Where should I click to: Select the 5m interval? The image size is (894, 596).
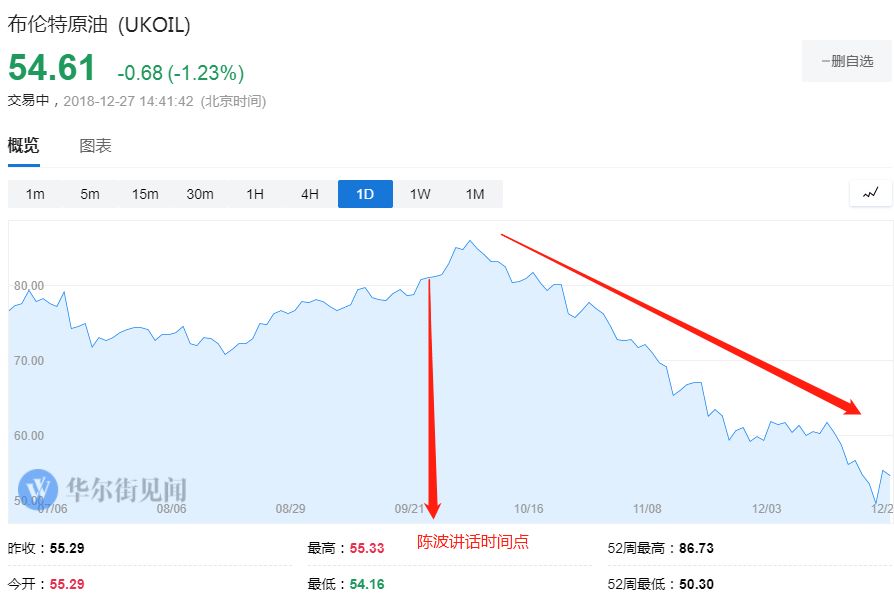pyautogui.click(x=90, y=194)
